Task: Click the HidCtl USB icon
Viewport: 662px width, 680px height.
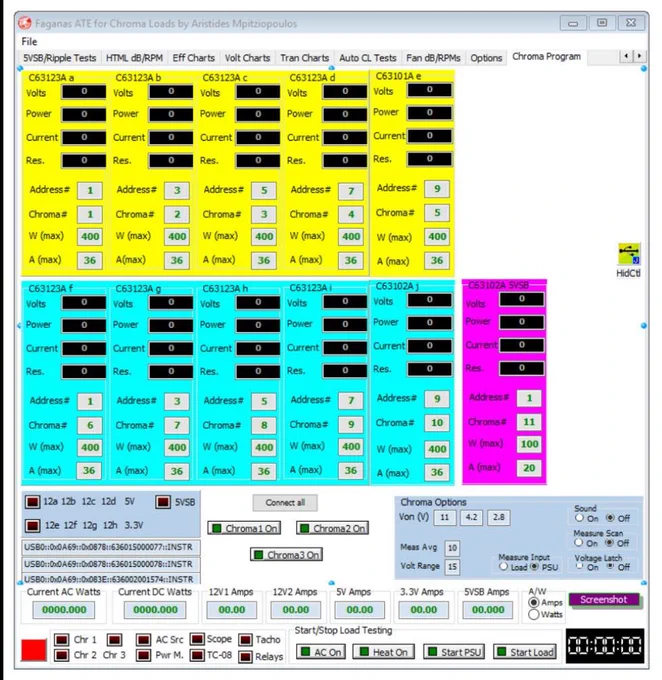Action: [629, 254]
